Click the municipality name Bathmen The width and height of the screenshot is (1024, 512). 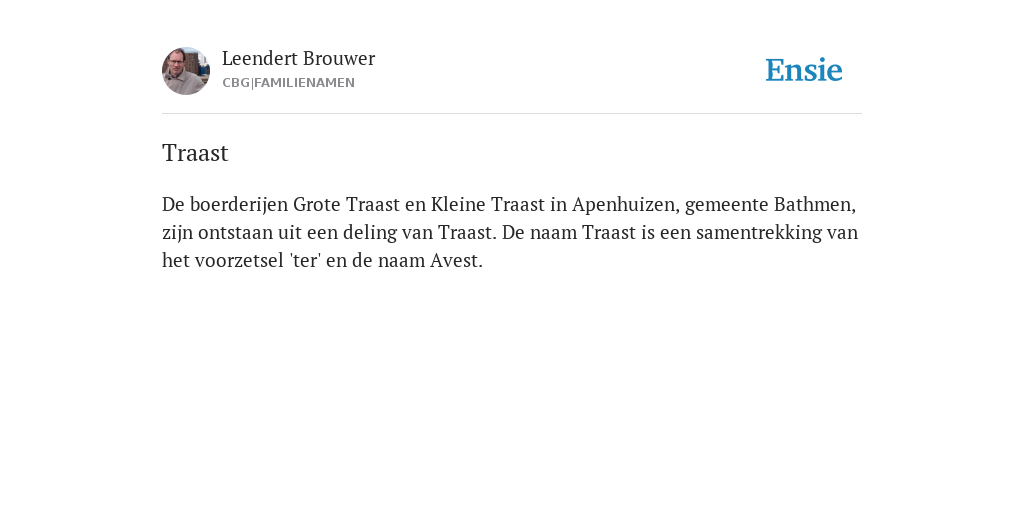(x=814, y=205)
